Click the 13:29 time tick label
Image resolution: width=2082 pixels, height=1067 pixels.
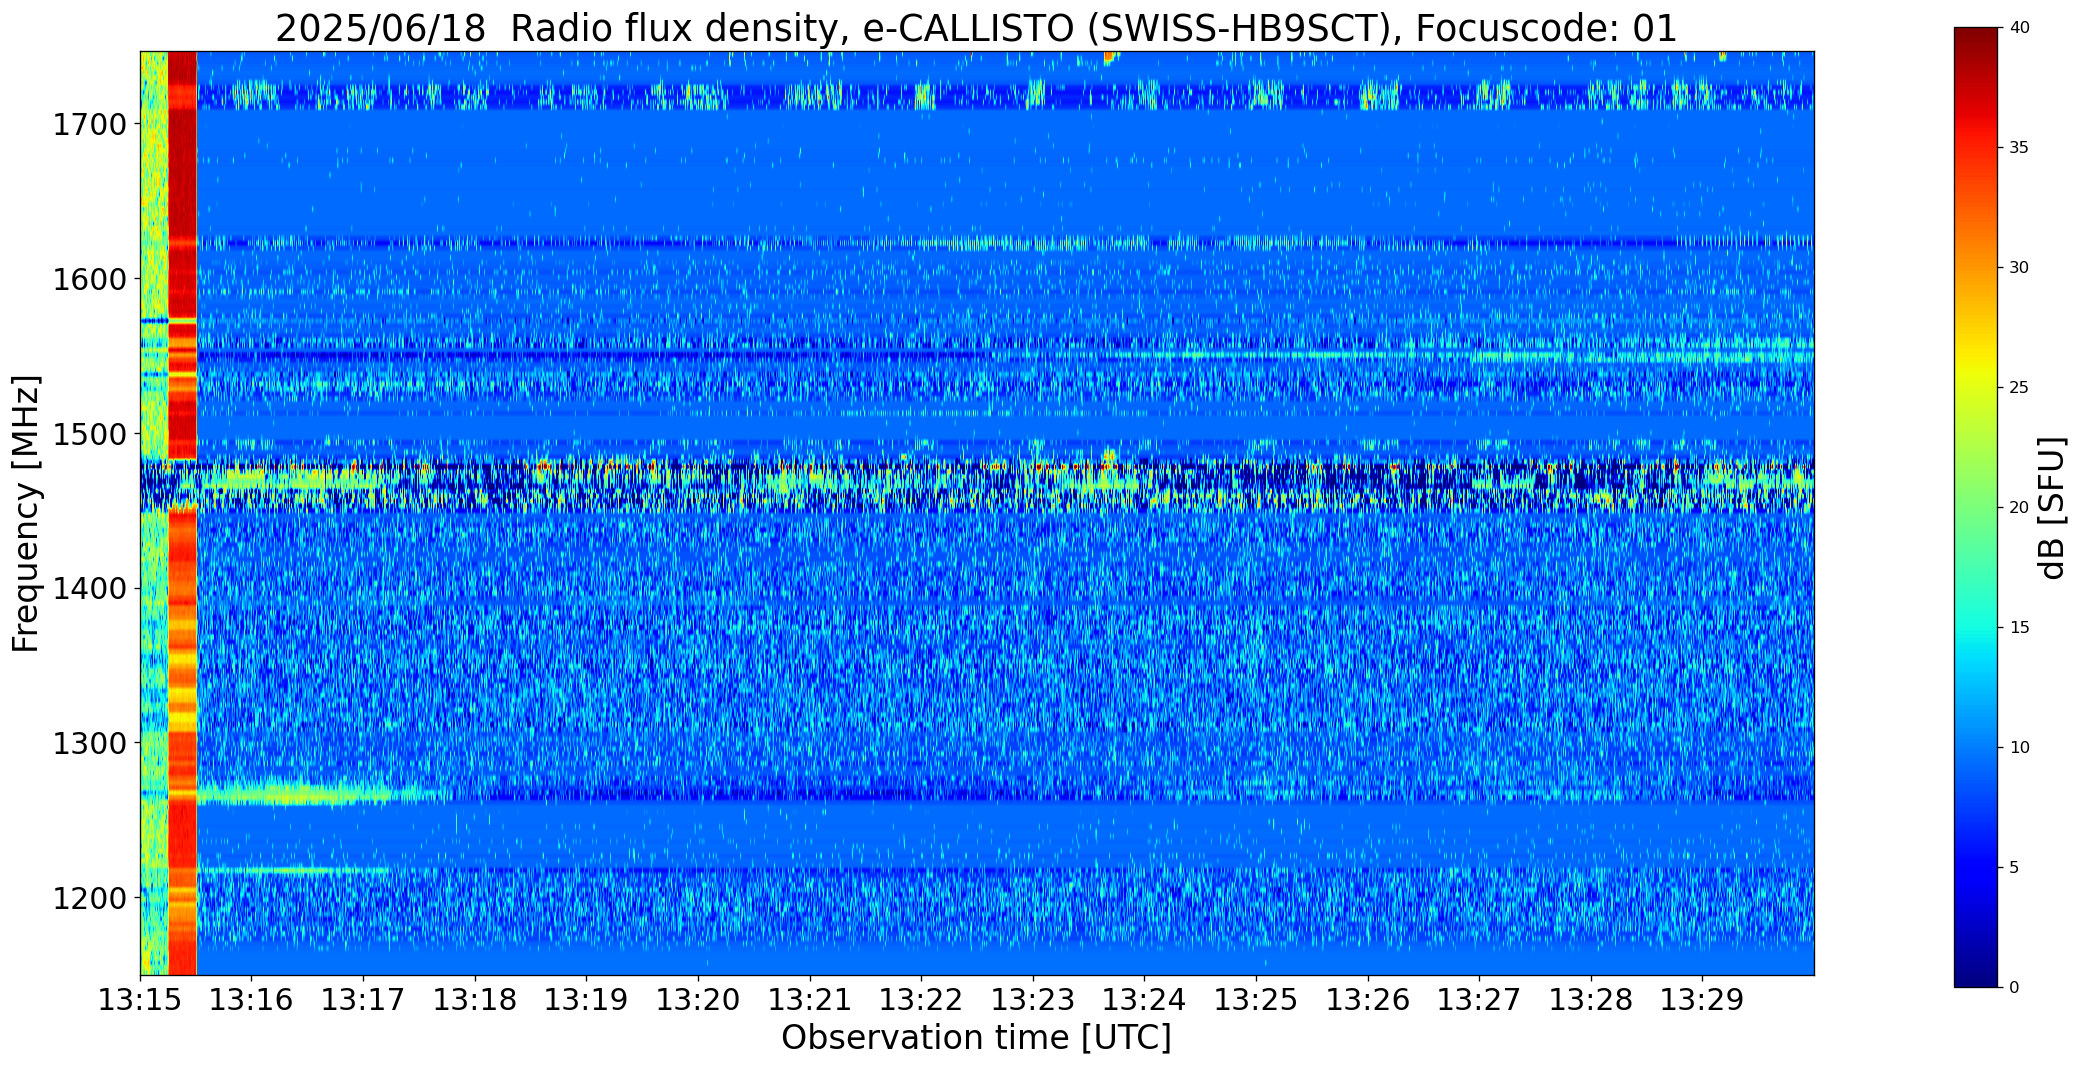click(1703, 1000)
